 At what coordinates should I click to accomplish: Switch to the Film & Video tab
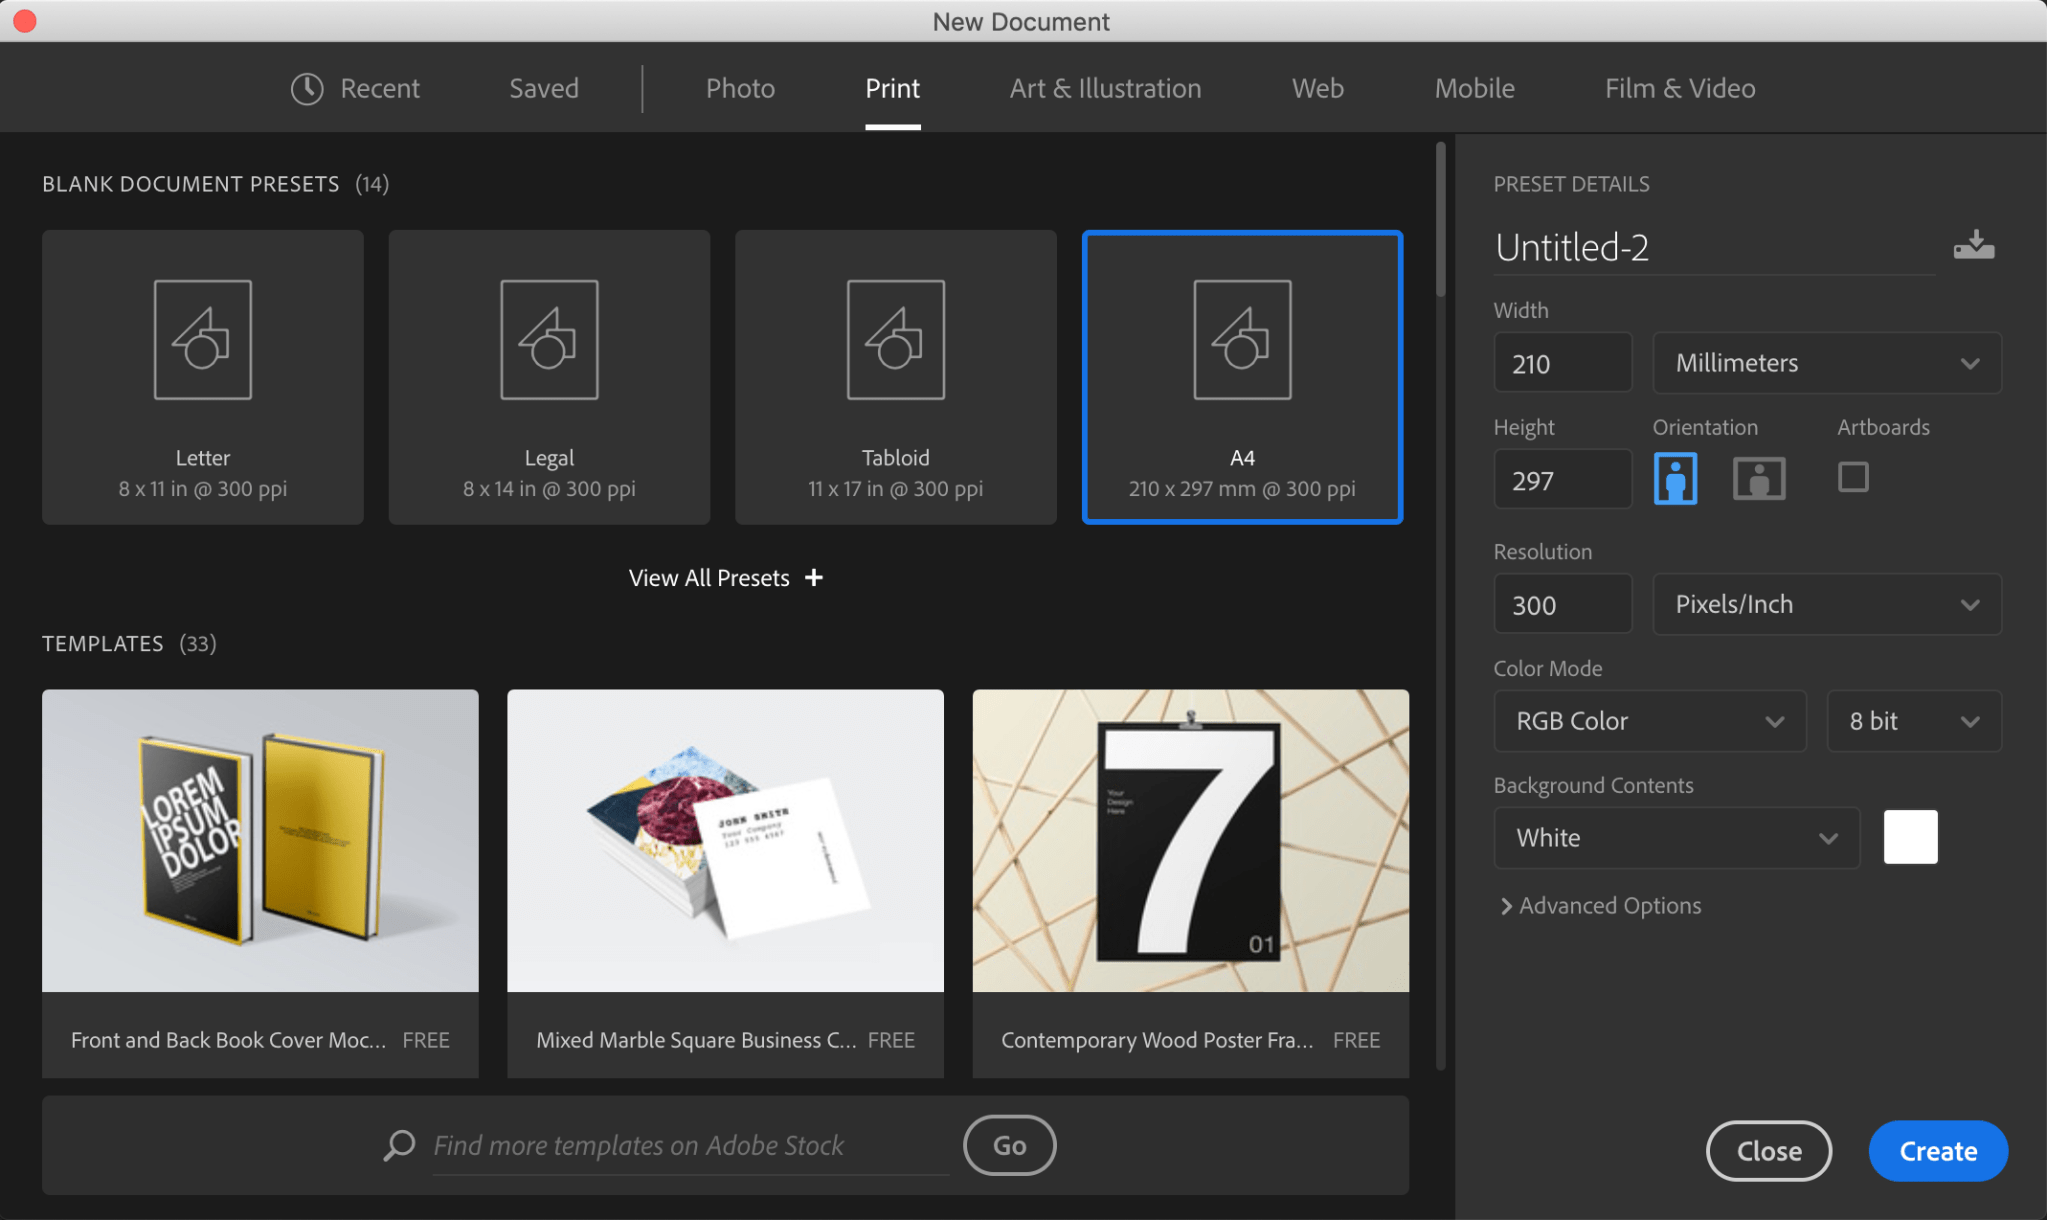(x=1679, y=89)
